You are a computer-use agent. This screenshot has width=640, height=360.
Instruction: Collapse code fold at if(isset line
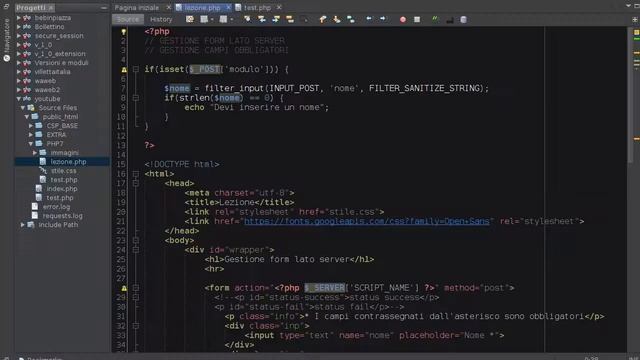[136, 69]
